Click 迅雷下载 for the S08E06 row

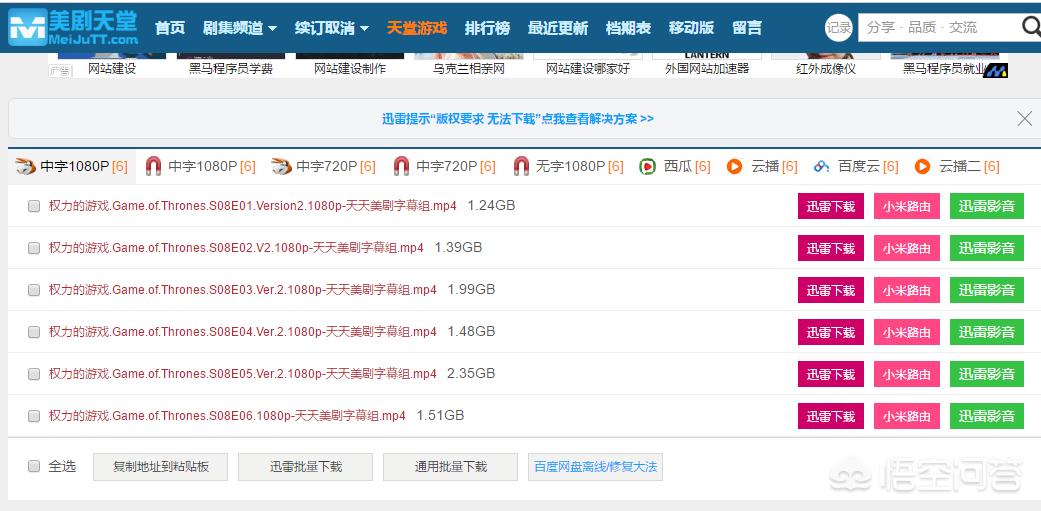(831, 416)
